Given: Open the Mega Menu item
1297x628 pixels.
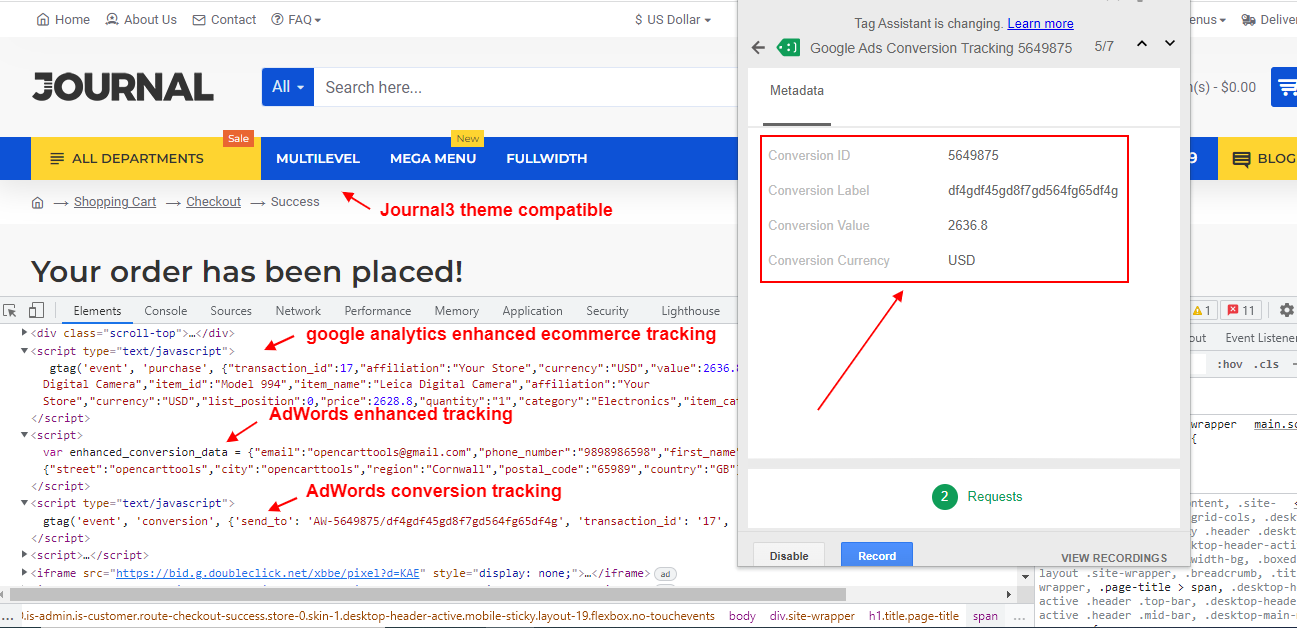Looking at the screenshot, I should point(433,159).
